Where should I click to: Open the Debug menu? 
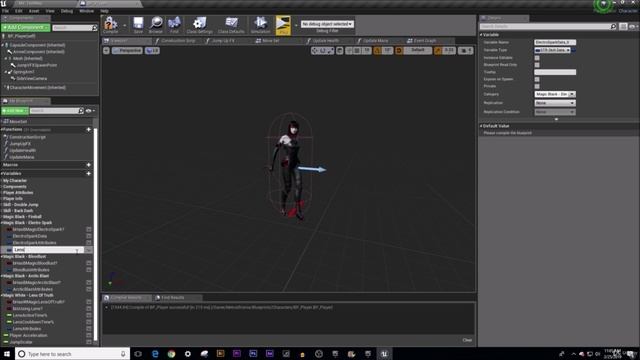(67, 11)
